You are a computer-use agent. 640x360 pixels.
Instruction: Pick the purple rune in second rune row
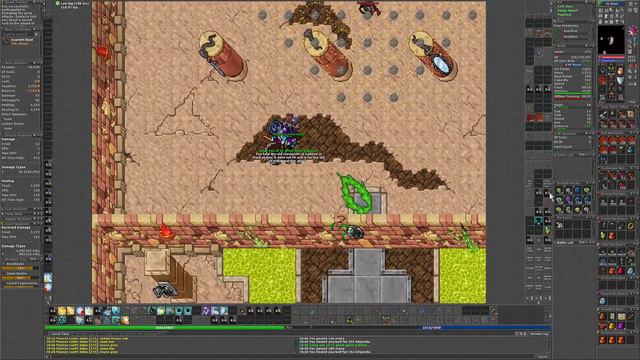tap(568, 200)
